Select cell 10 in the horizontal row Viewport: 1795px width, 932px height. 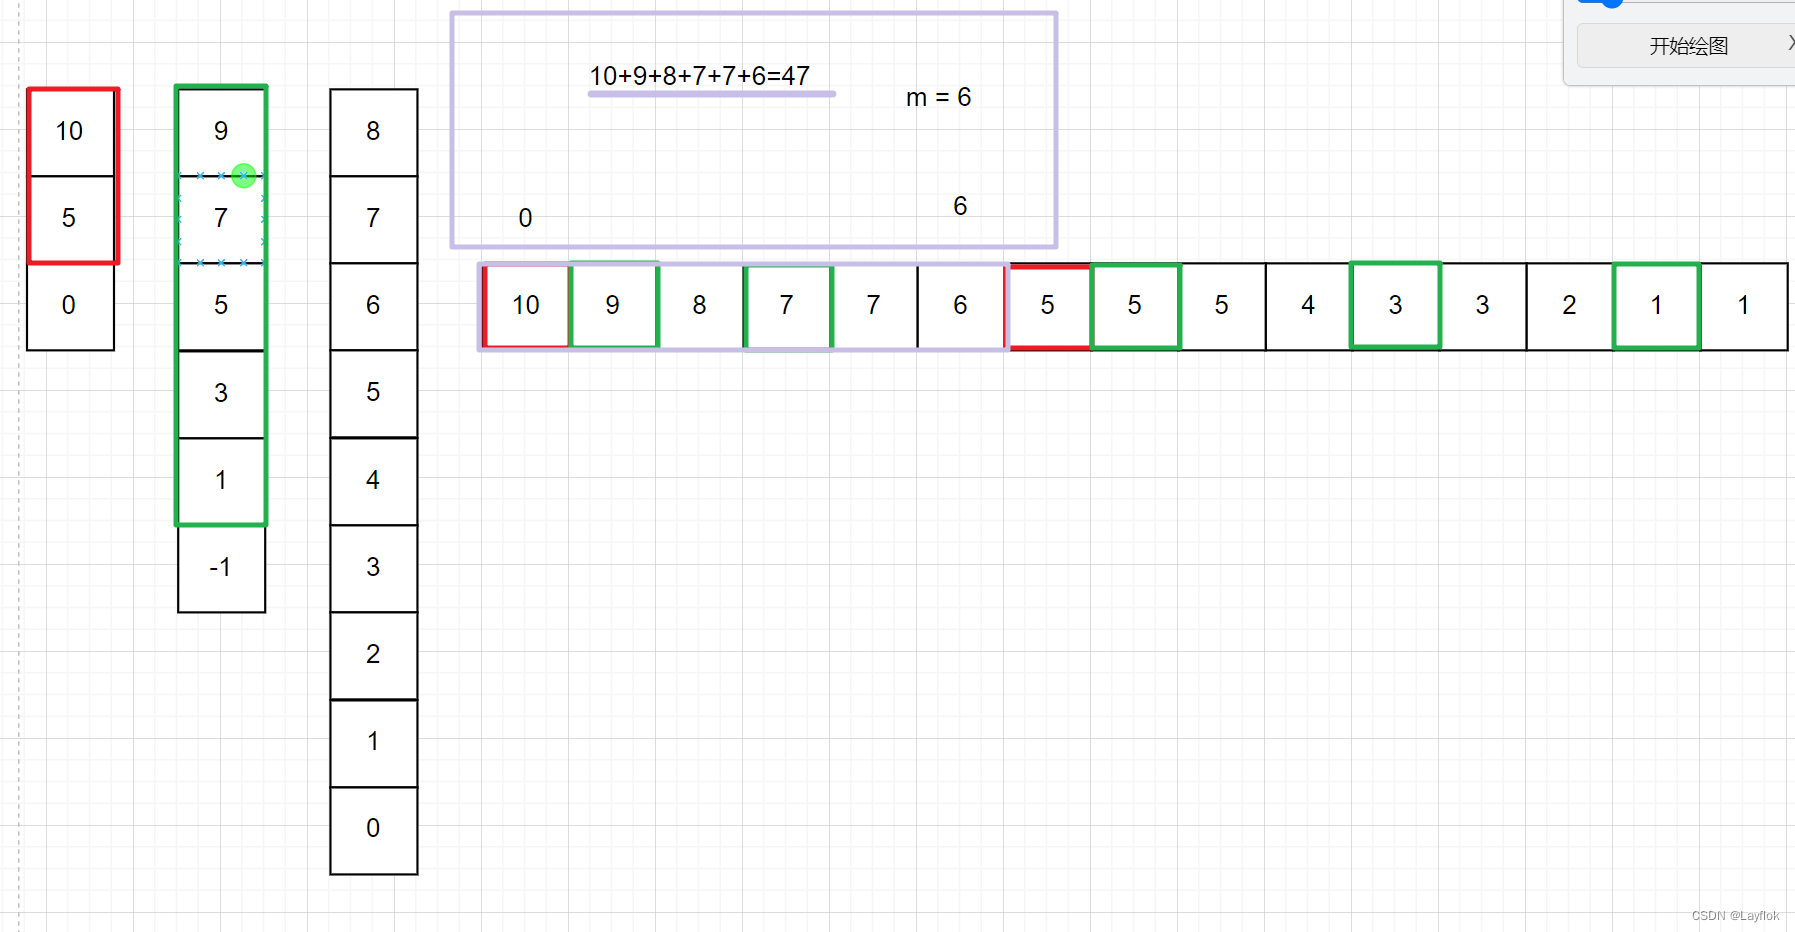pyautogui.click(x=526, y=306)
